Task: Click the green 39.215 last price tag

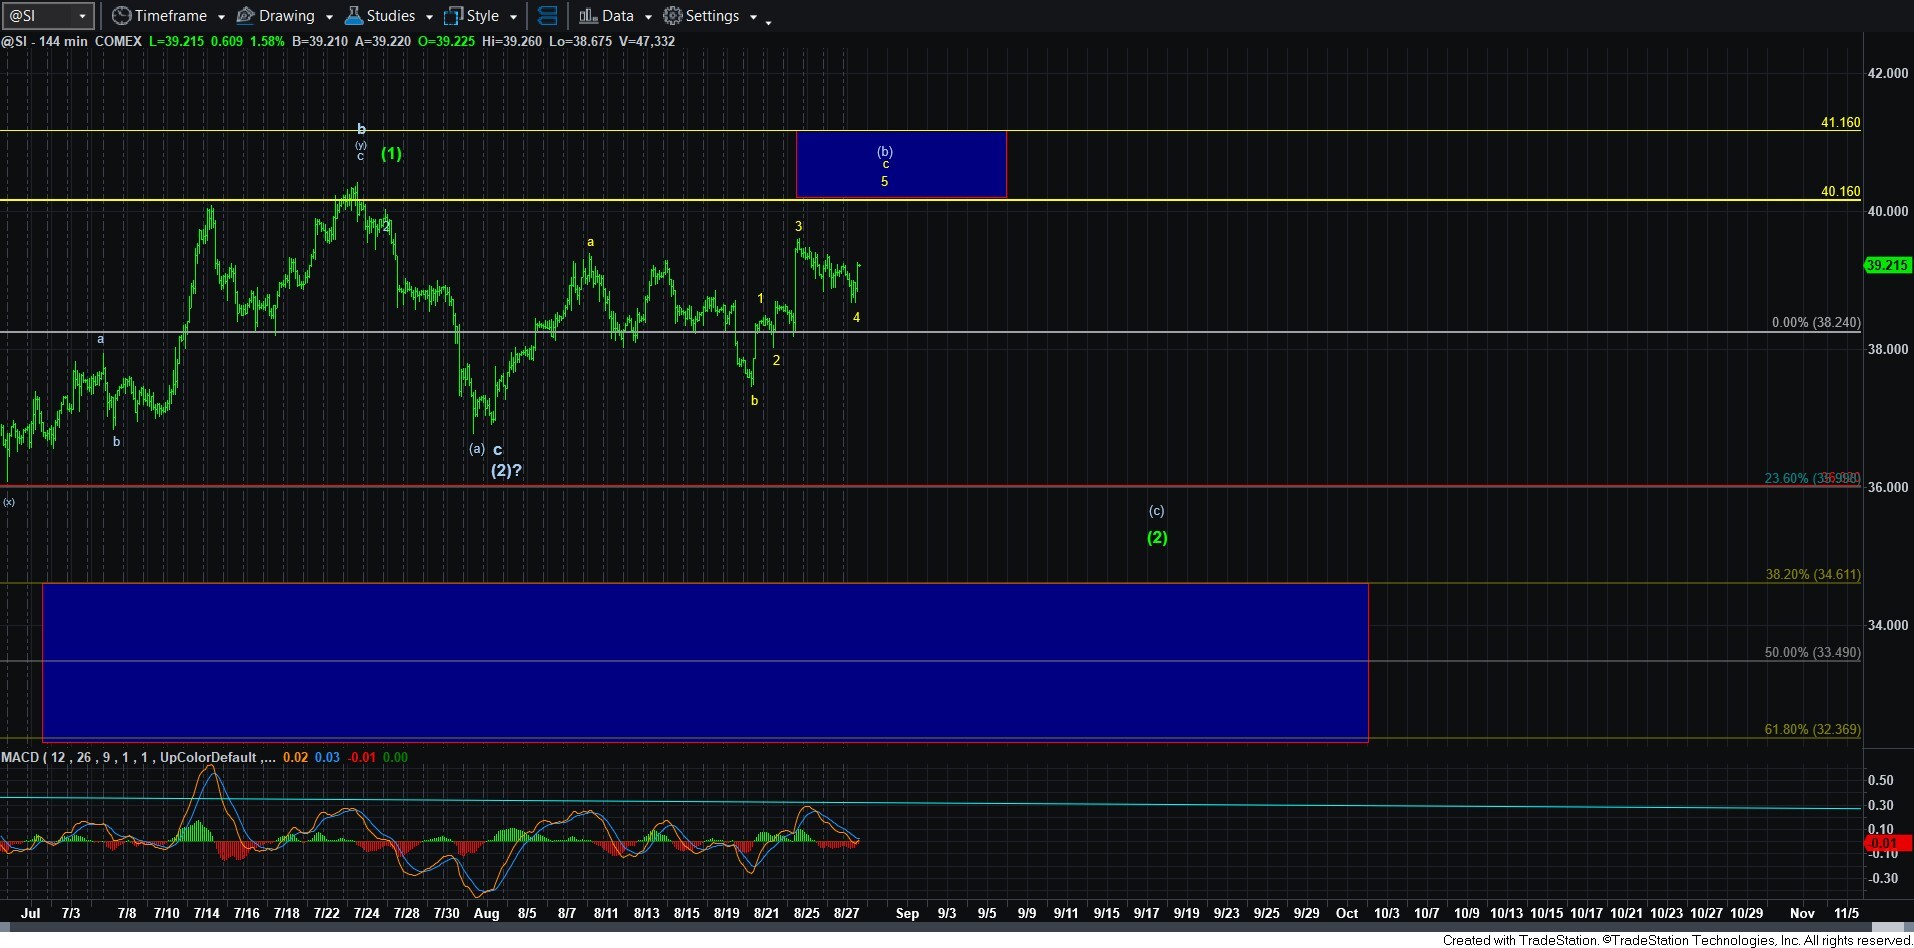Action: (x=1888, y=265)
